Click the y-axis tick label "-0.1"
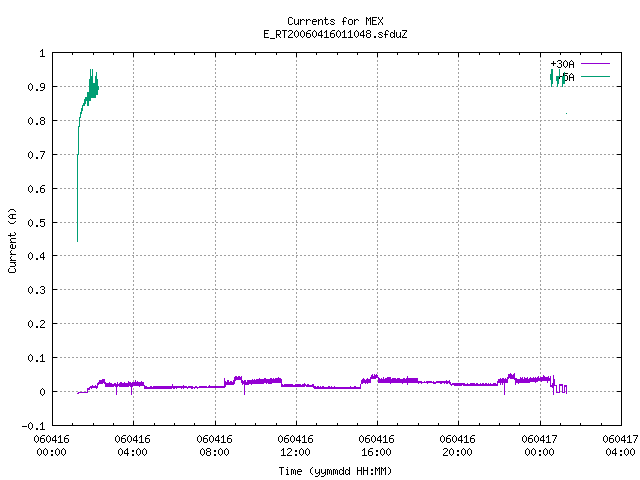The height and width of the screenshot is (480, 640). pos(33,426)
